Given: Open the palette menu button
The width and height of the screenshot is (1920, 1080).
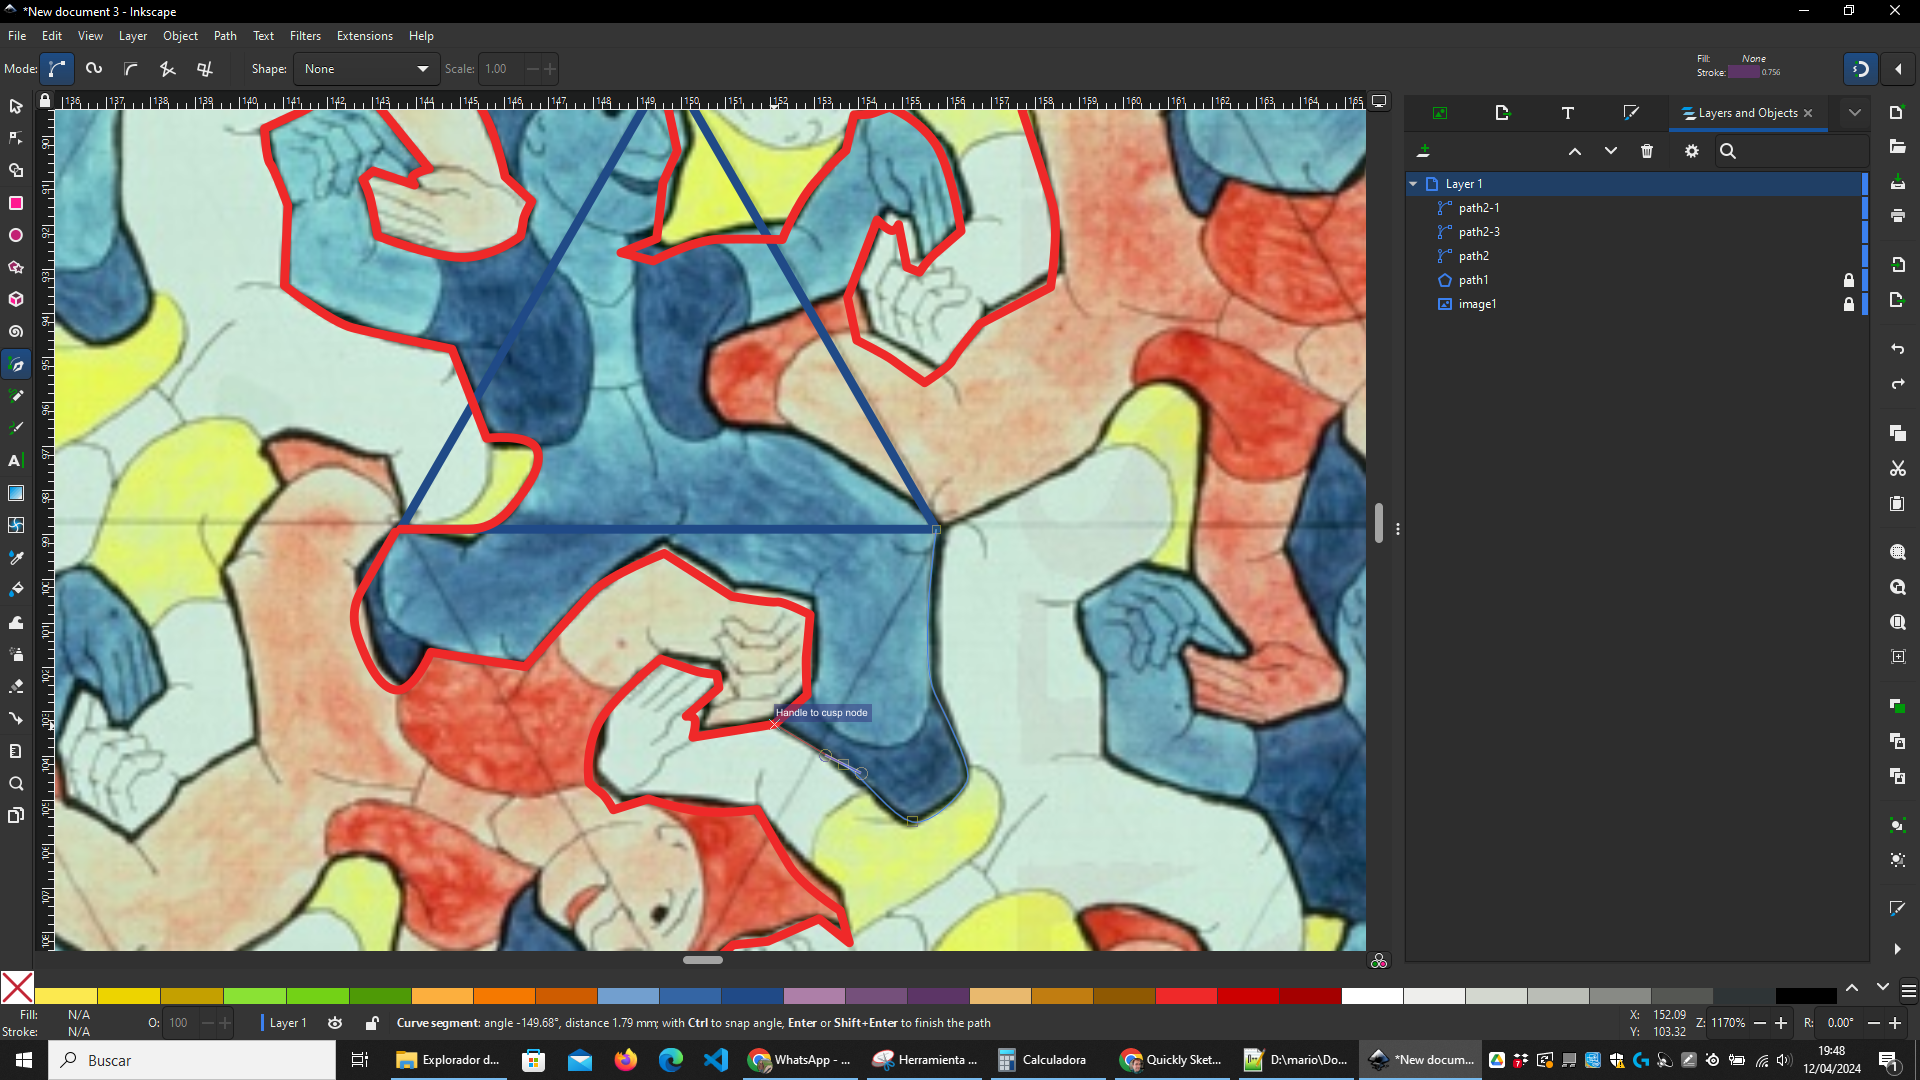Looking at the screenshot, I should [x=1909, y=991].
